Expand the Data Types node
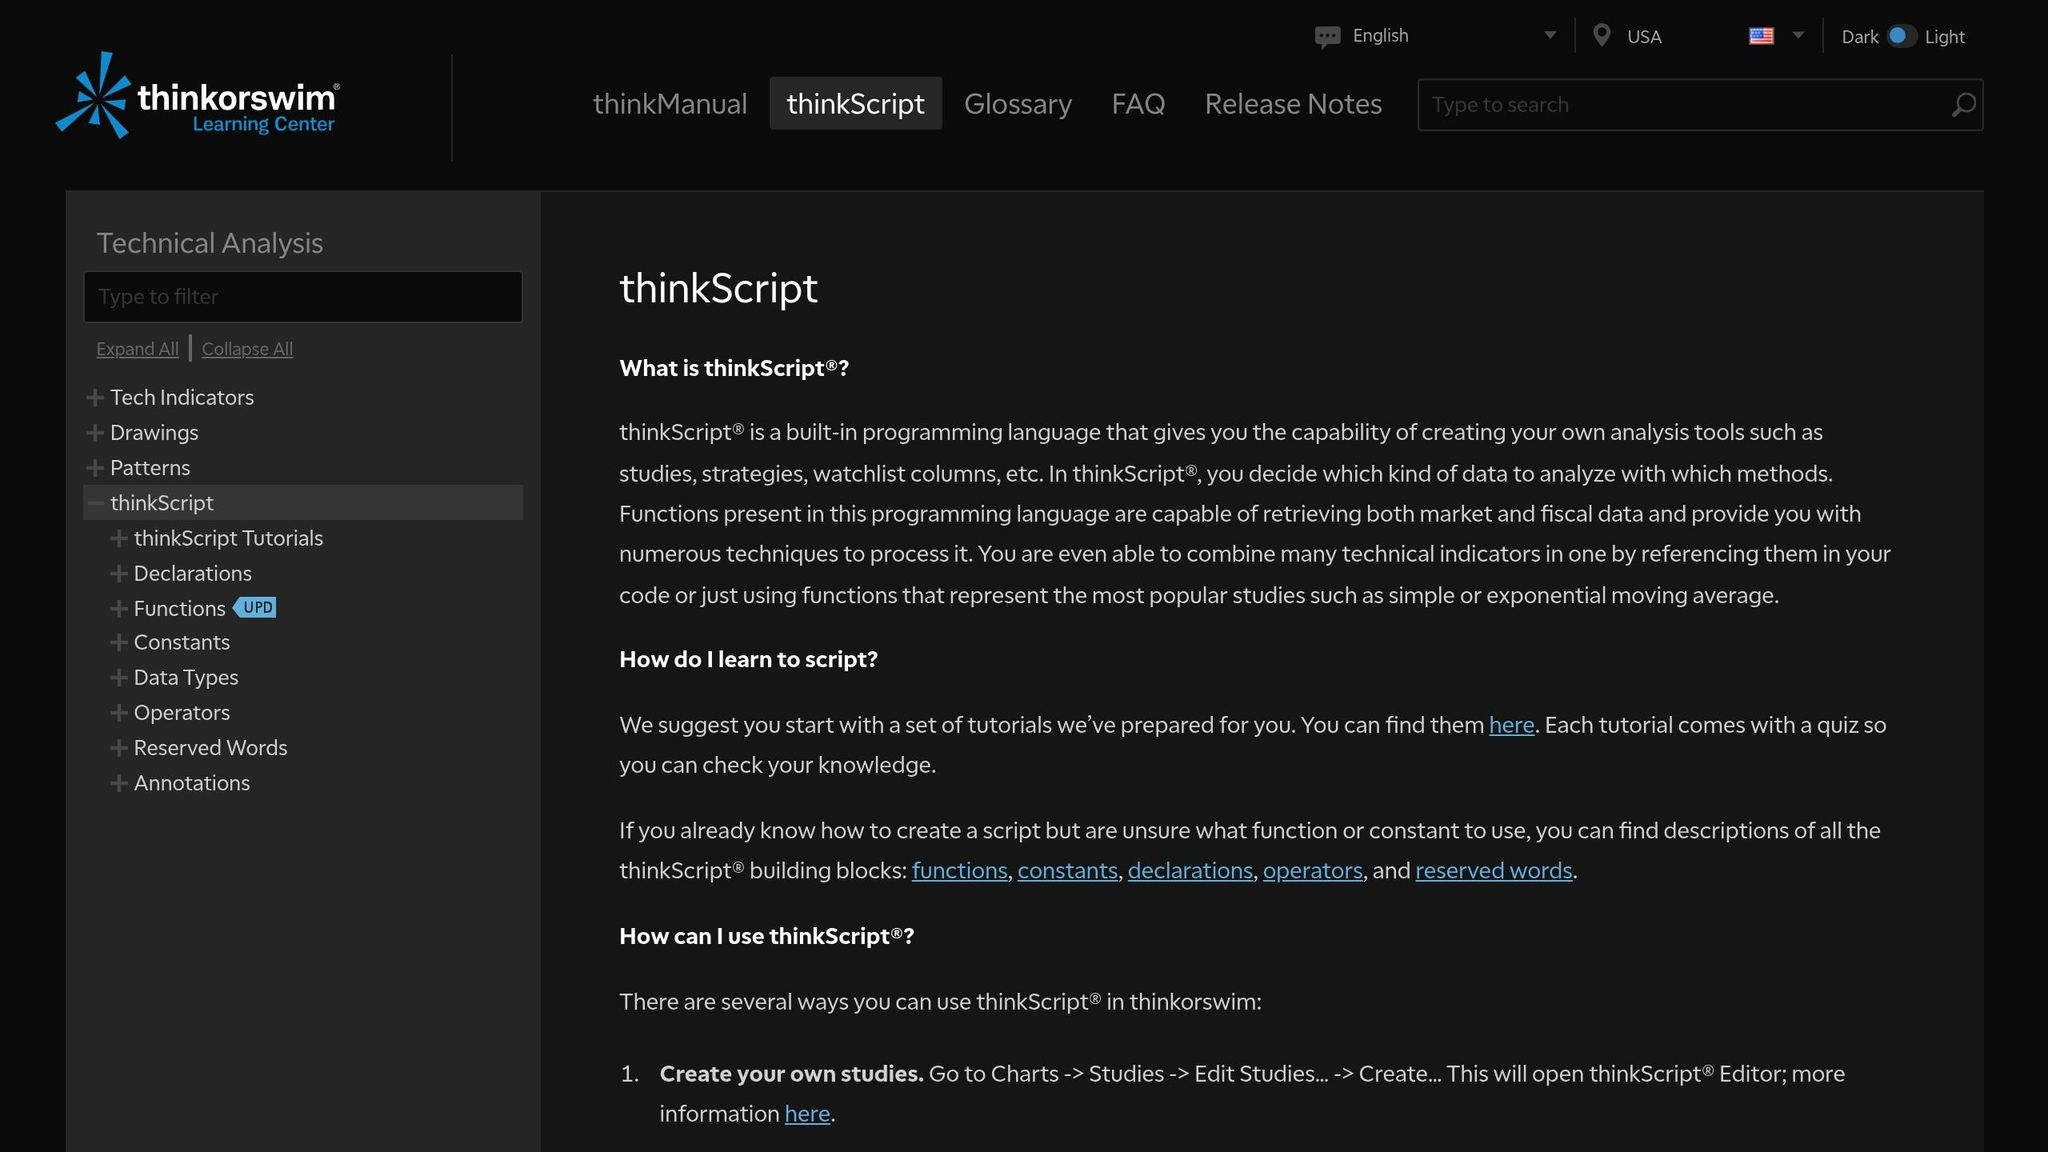This screenshot has height=1152, width=2048. coord(119,677)
